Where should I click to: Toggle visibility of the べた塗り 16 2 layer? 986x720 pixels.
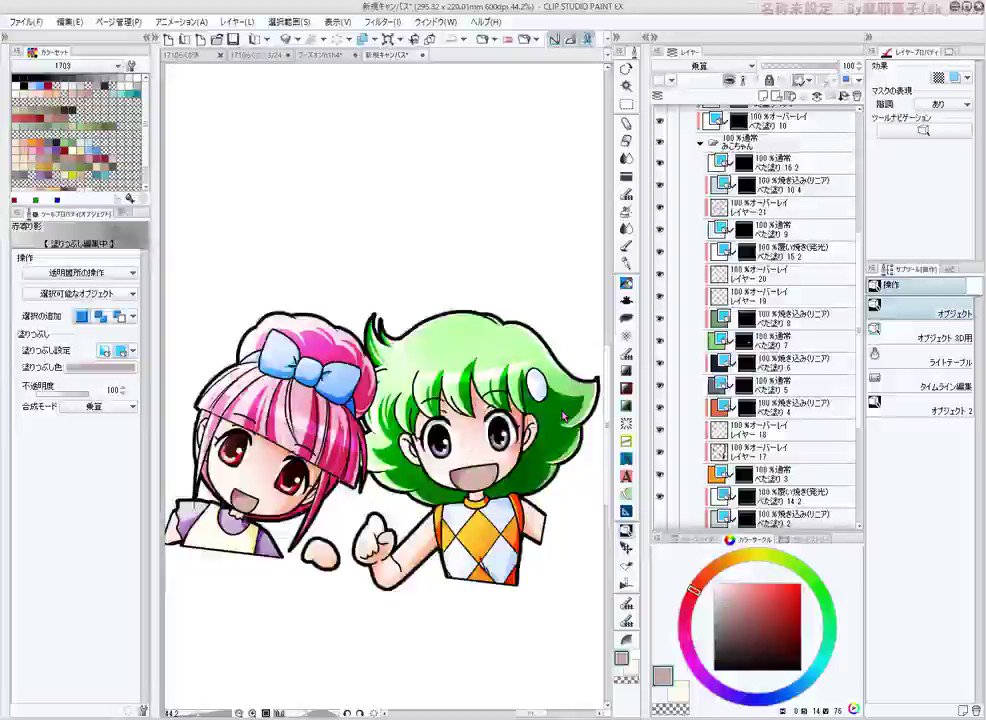click(x=660, y=163)
